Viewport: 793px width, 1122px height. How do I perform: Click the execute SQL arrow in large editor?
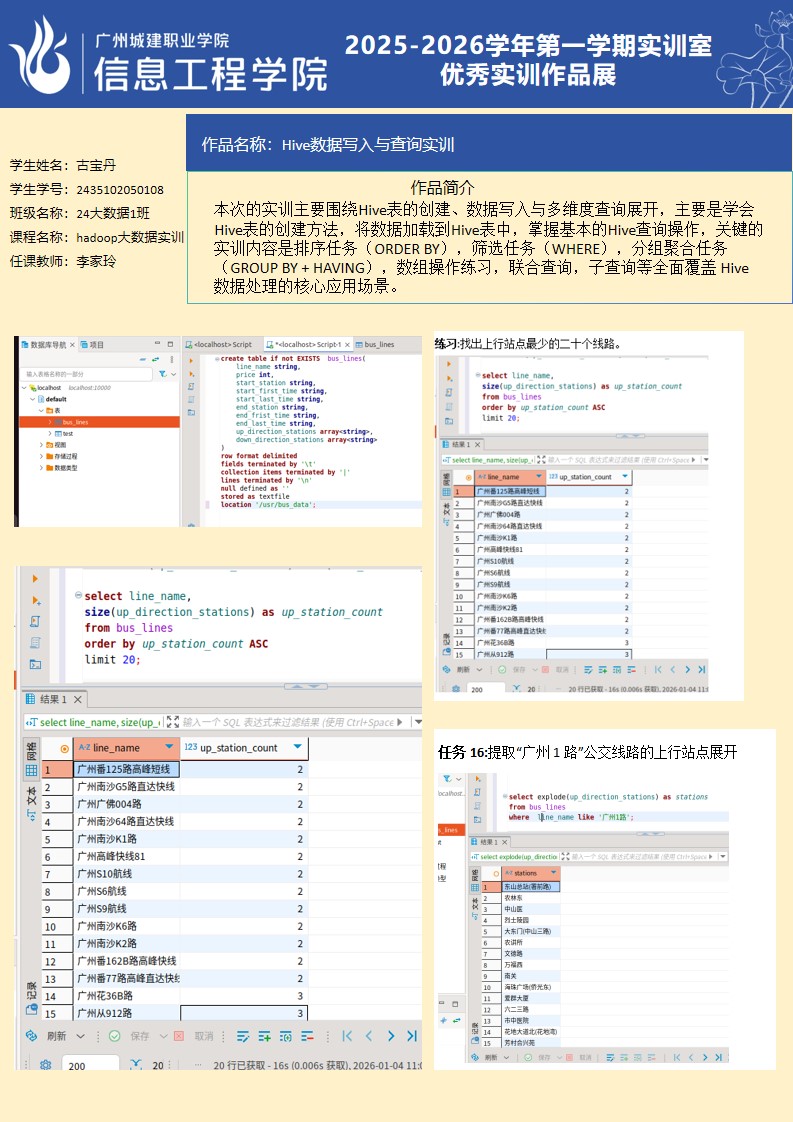[x=36, y=579]
